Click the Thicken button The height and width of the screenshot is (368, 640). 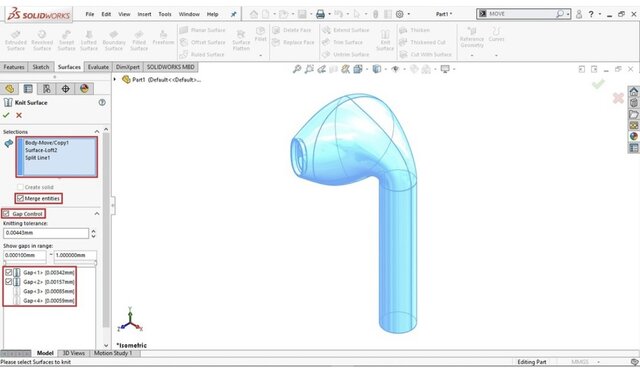click(415, 30)
